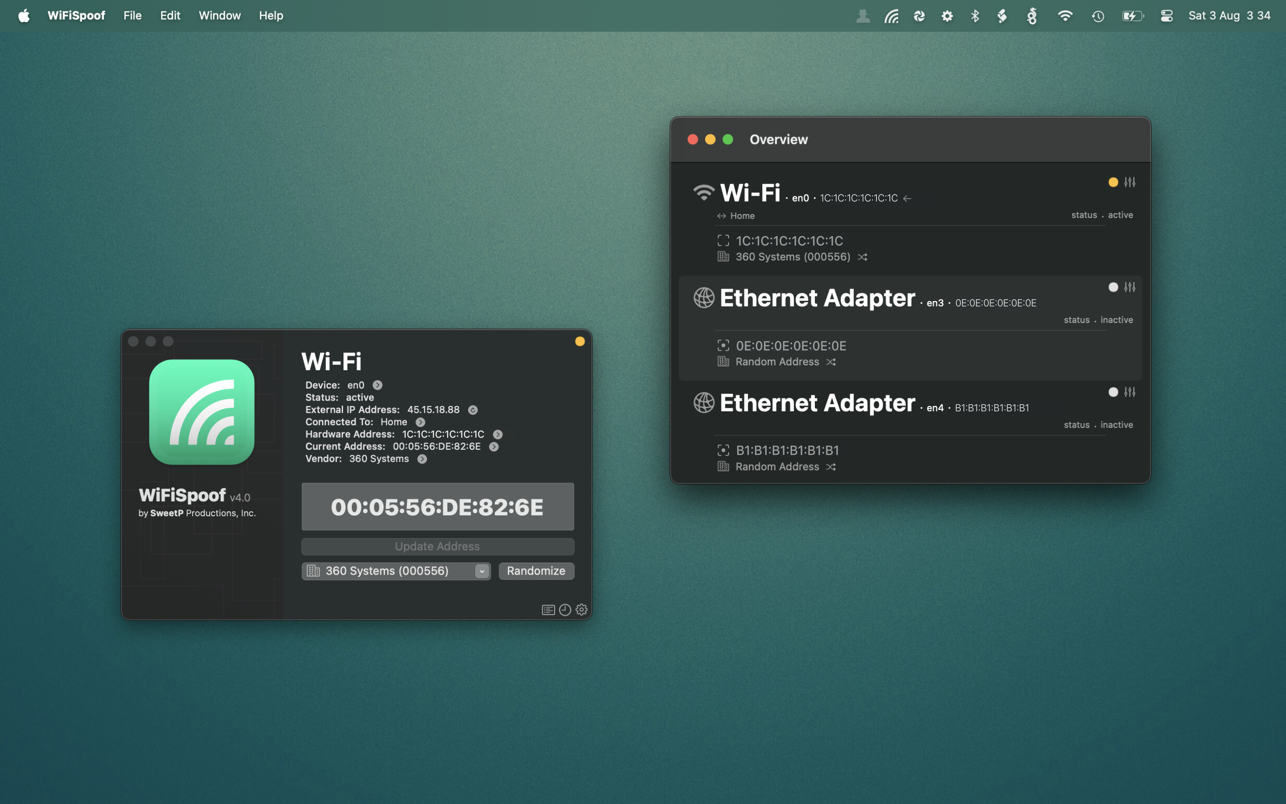Viewport: 1286px width, 804px height.
Task: Click the Bluetooth icon in menu bar
Action: [x=975, y=16]
